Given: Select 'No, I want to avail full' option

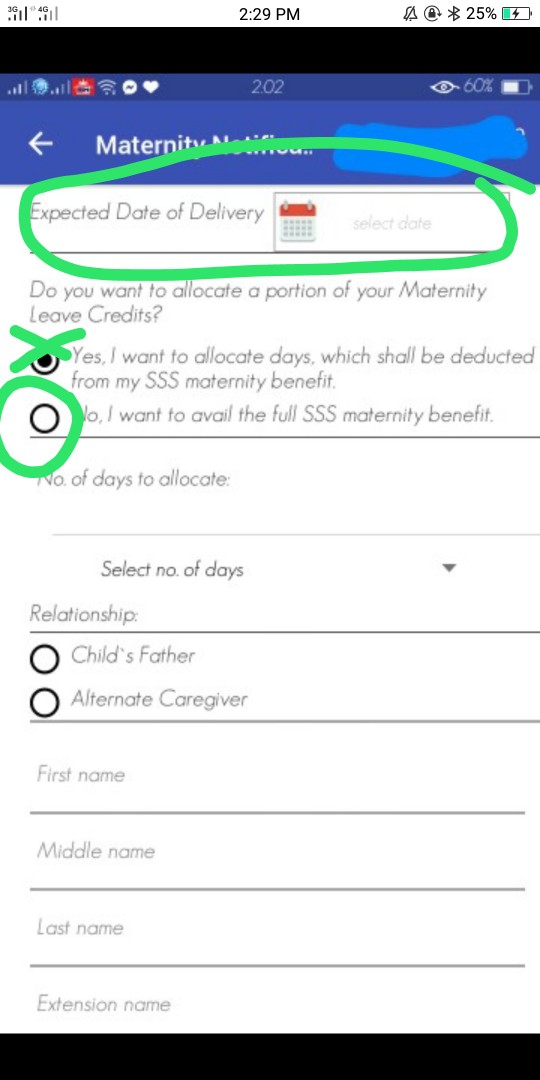Looking at the screenshot, I should [x=45, y=418].
